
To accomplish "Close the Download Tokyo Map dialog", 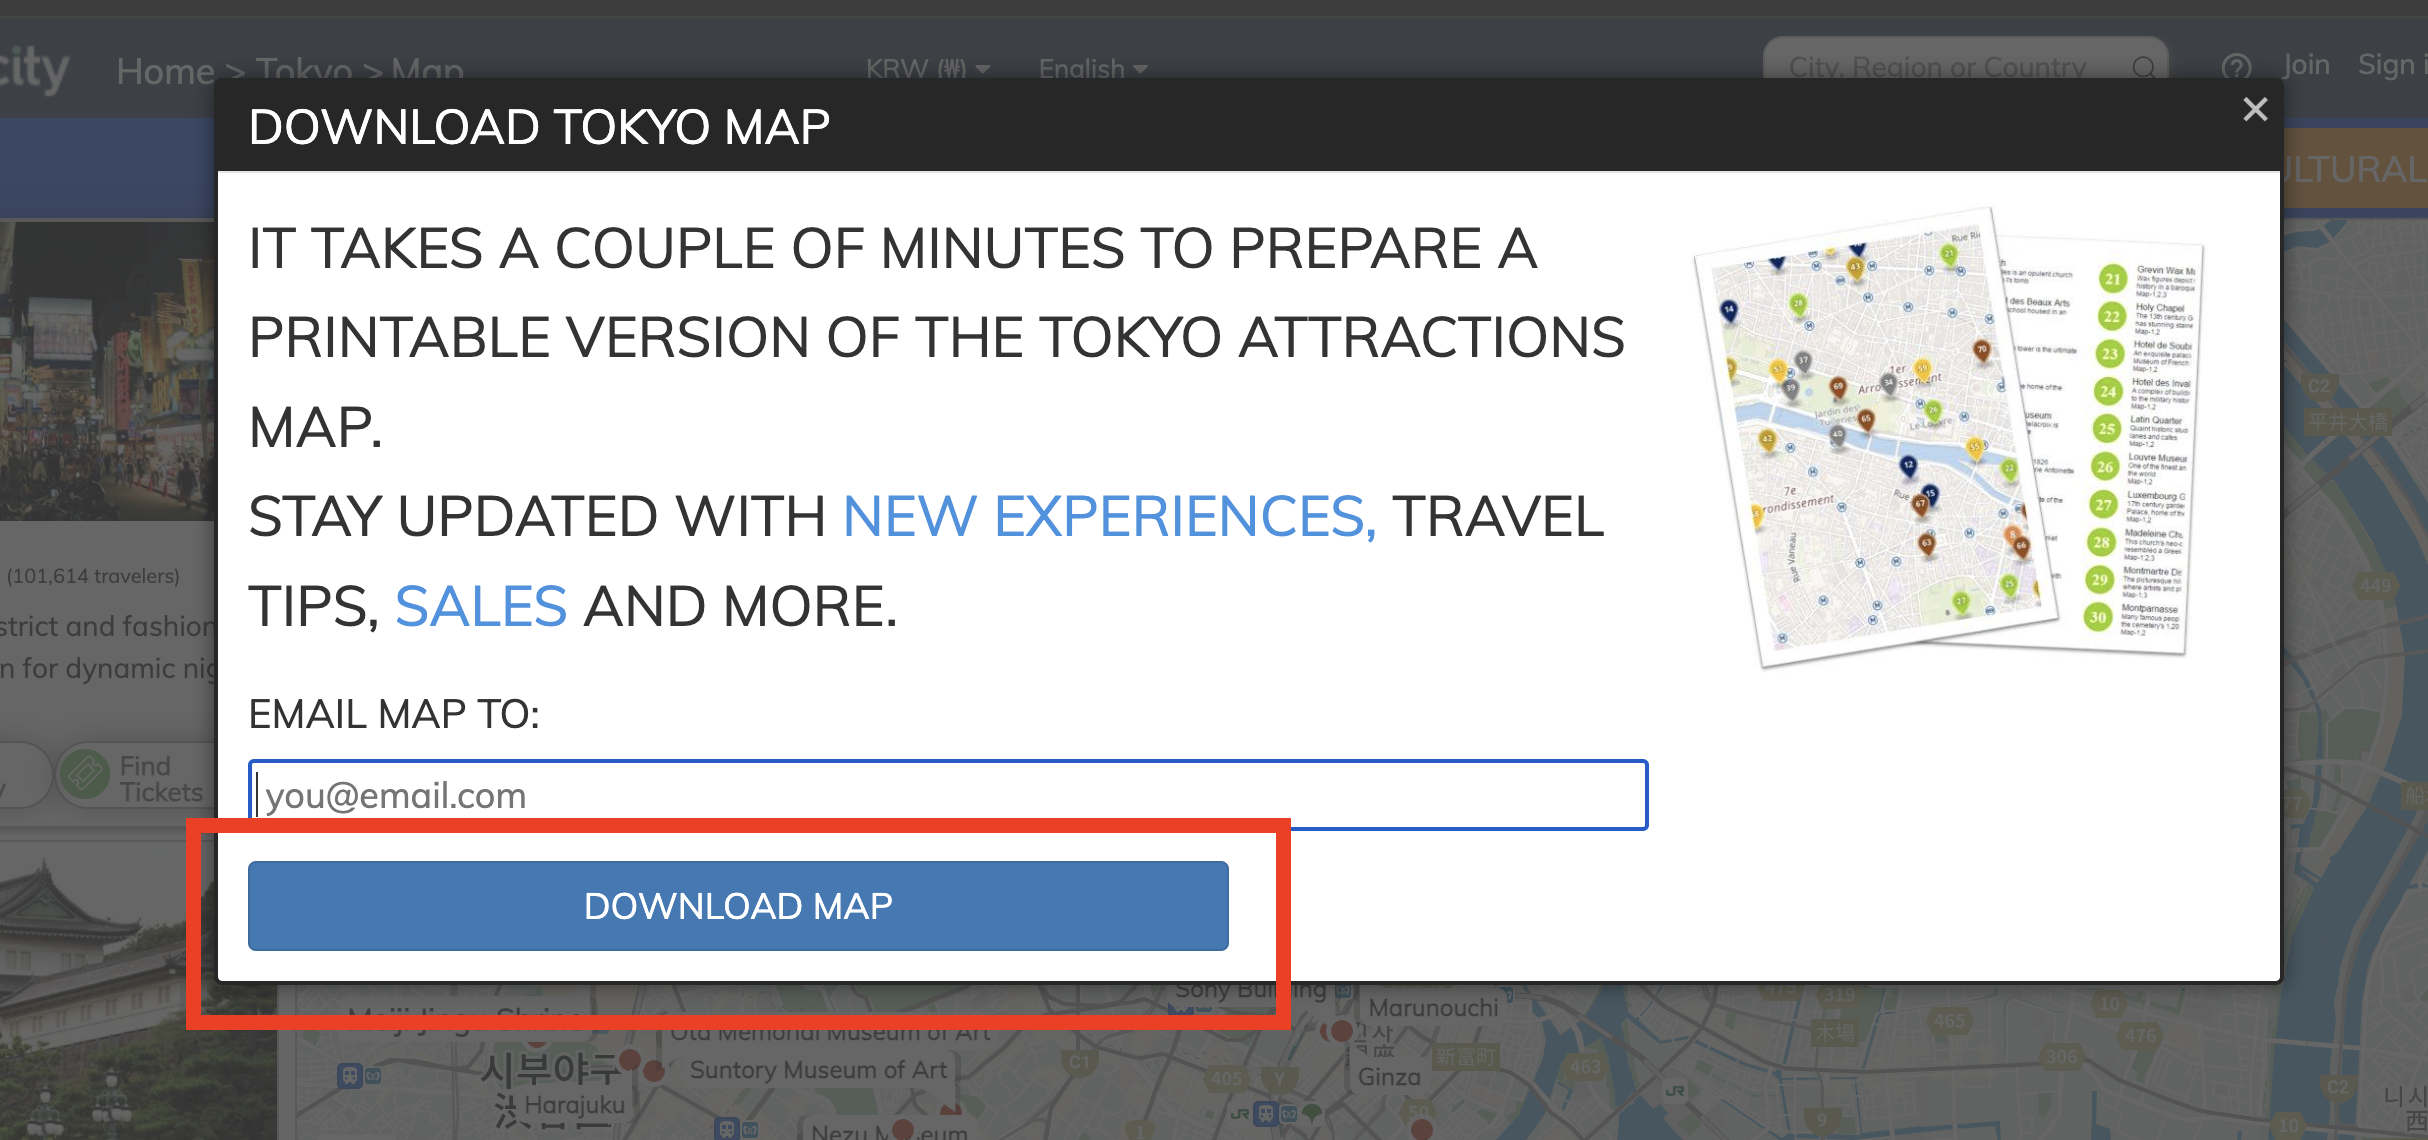I will 2254,109.
